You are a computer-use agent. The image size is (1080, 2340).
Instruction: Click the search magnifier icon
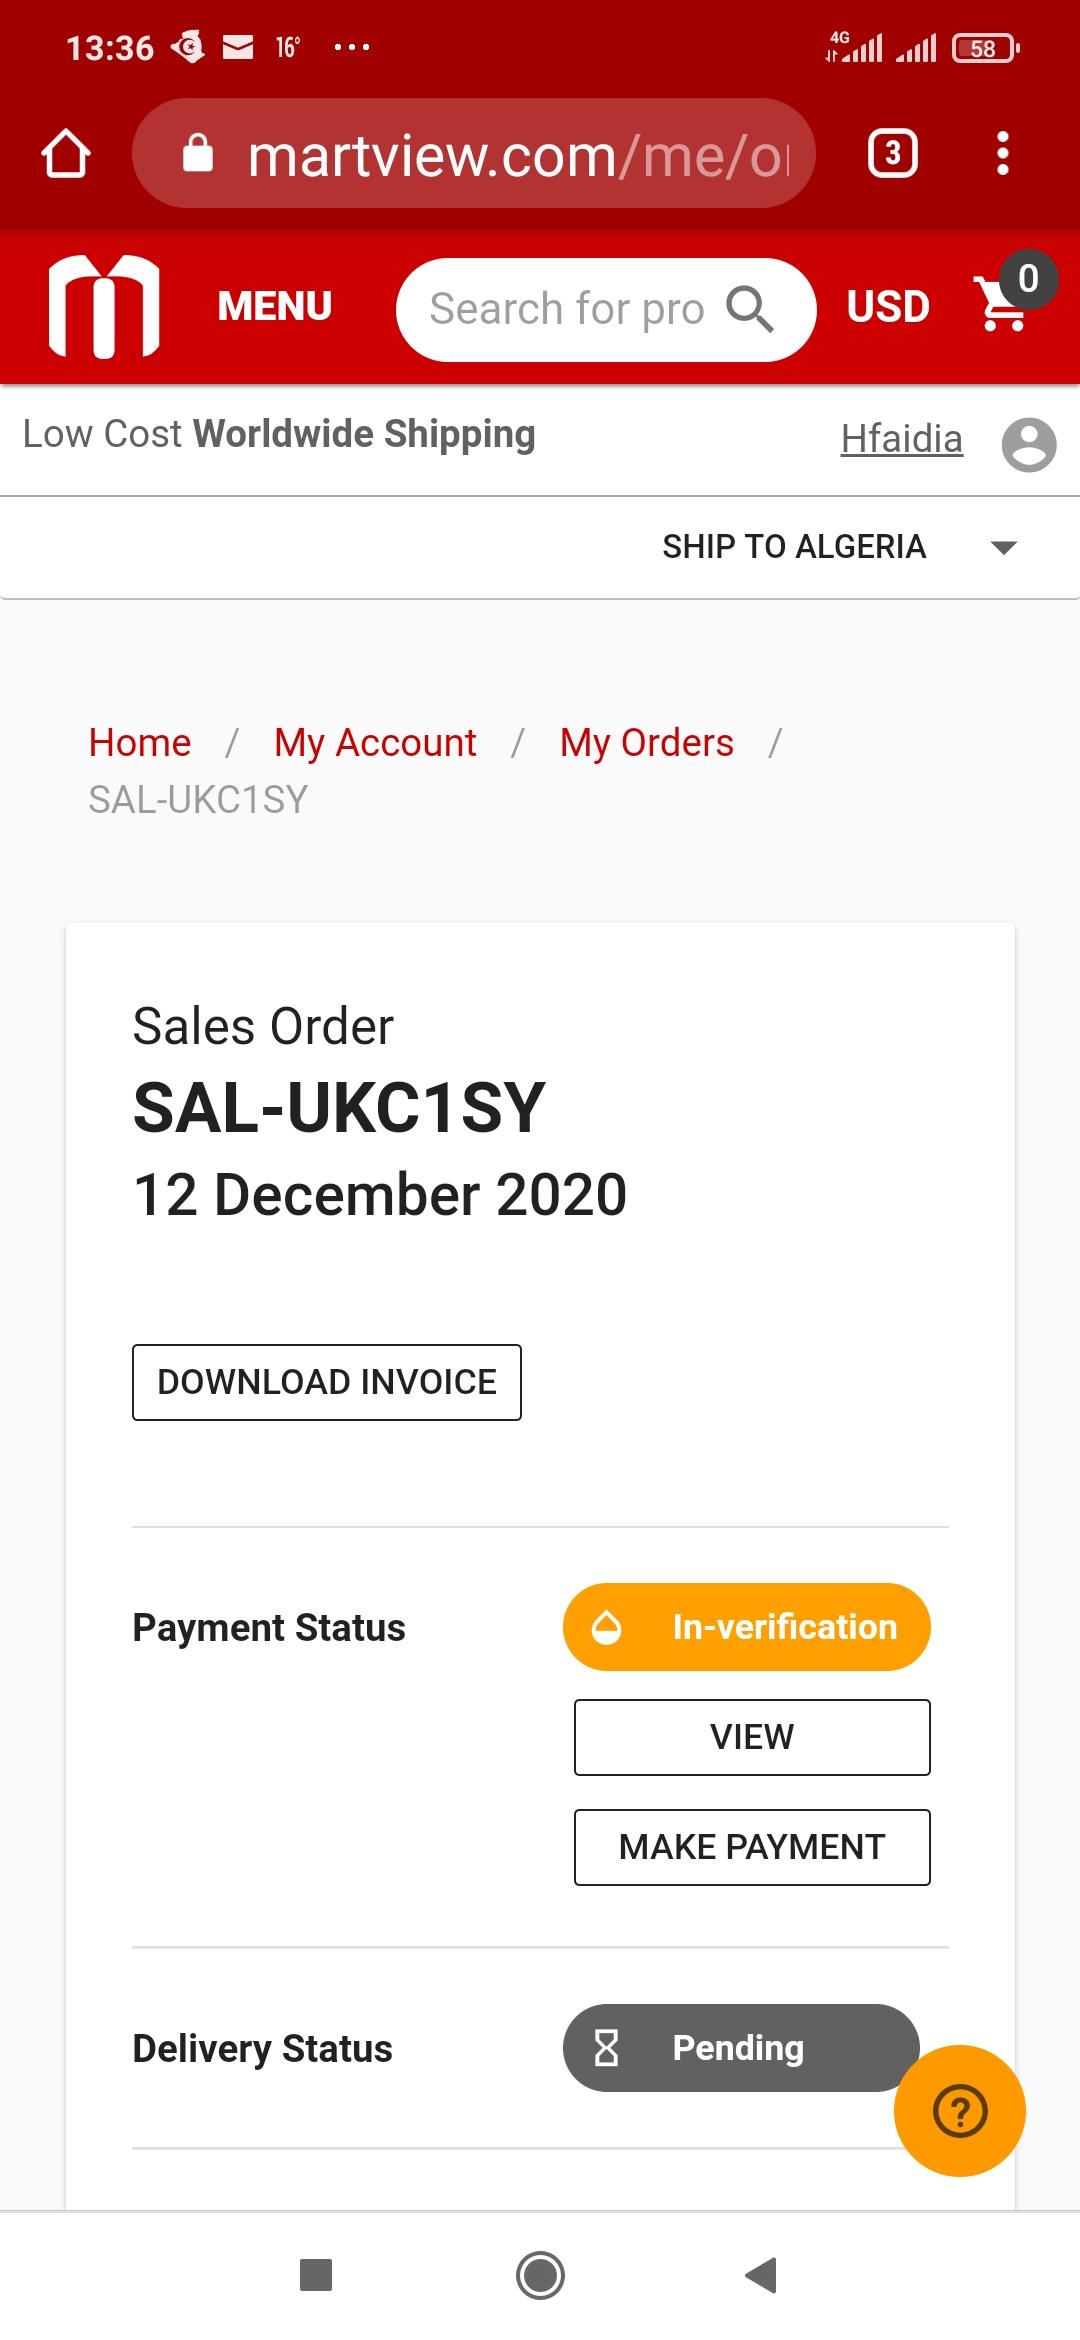pyautogui.click(x=750, y=308)
